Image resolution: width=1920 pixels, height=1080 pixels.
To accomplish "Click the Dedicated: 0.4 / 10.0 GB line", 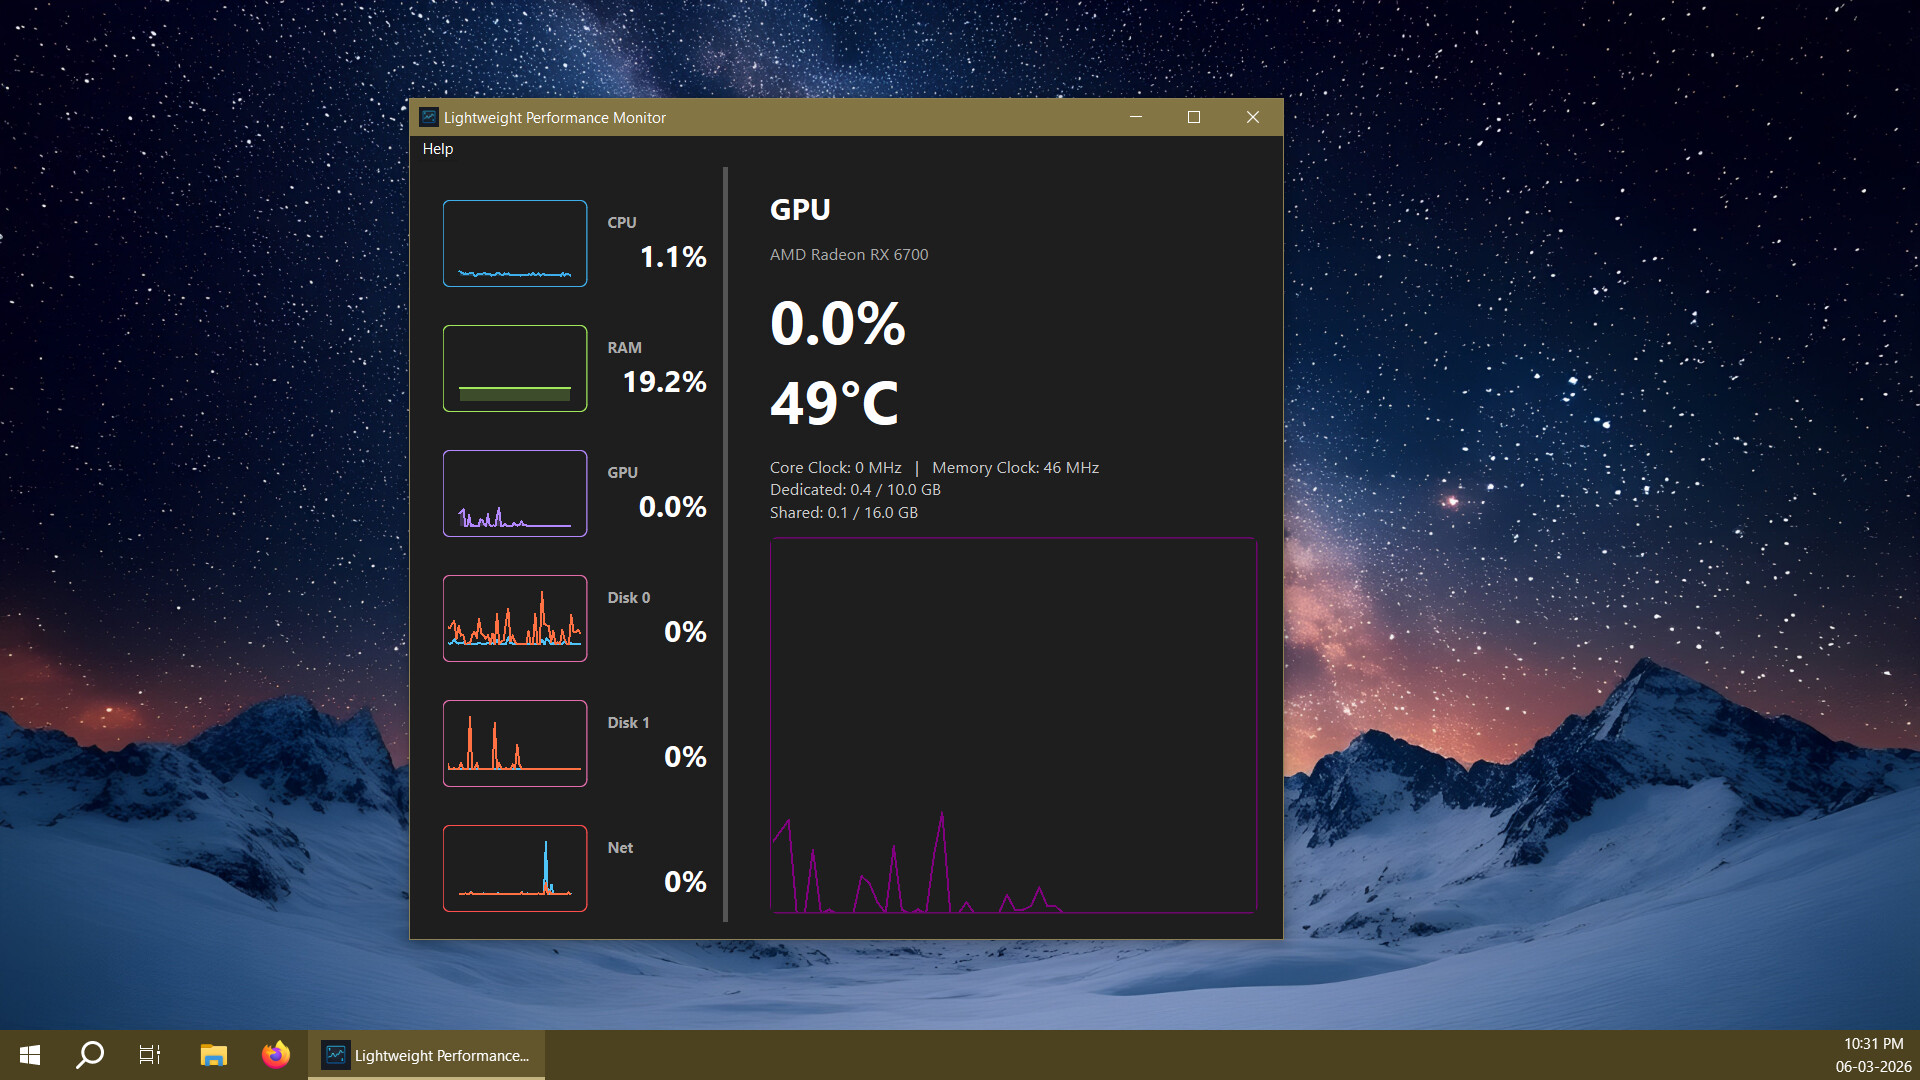I will (x=855, y=489).
